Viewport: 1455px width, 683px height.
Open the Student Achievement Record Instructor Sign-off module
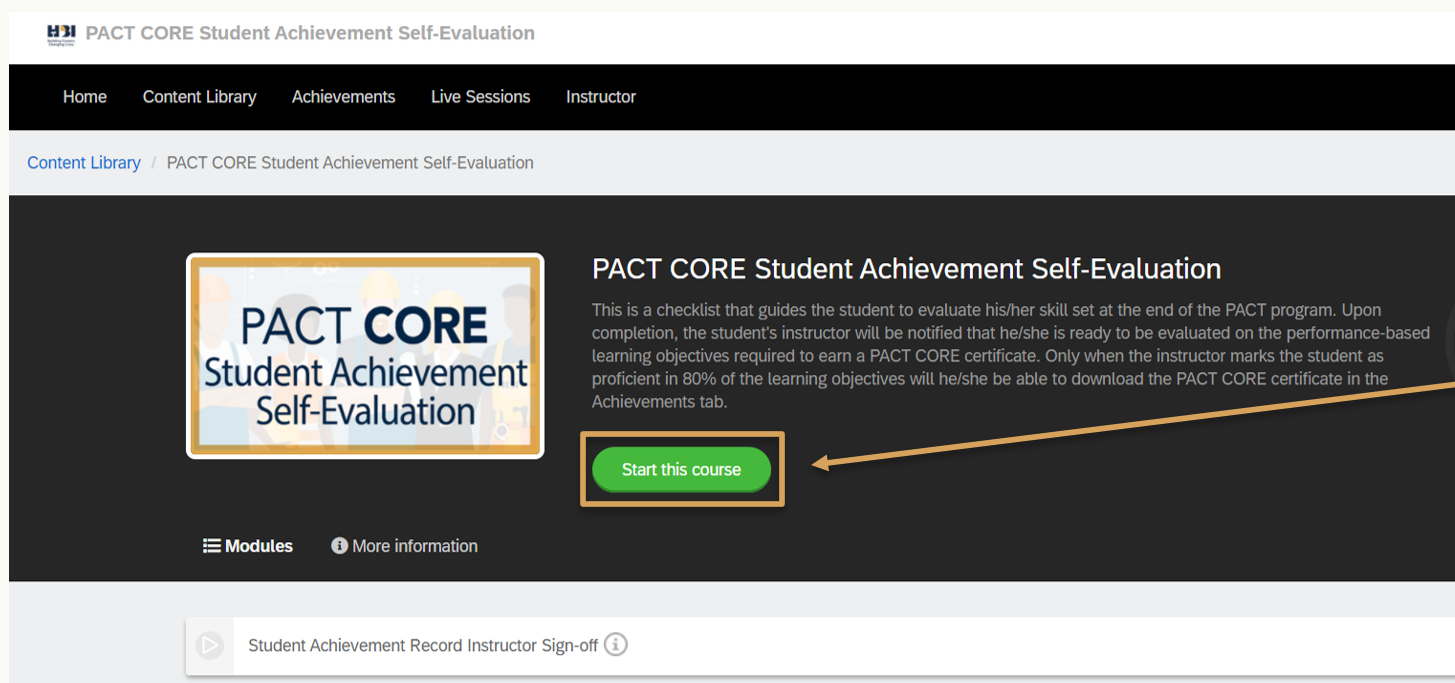point(422,646)
